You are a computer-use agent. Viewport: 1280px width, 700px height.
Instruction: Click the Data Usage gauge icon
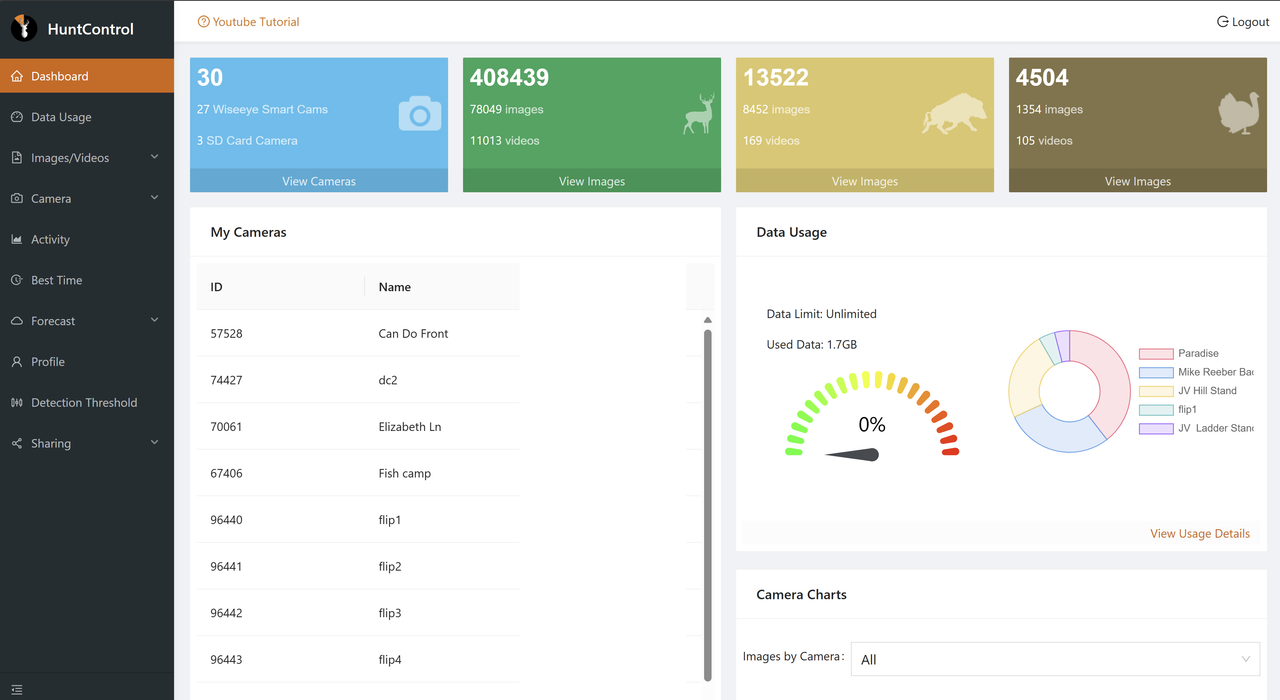click(x=17, y=117)
